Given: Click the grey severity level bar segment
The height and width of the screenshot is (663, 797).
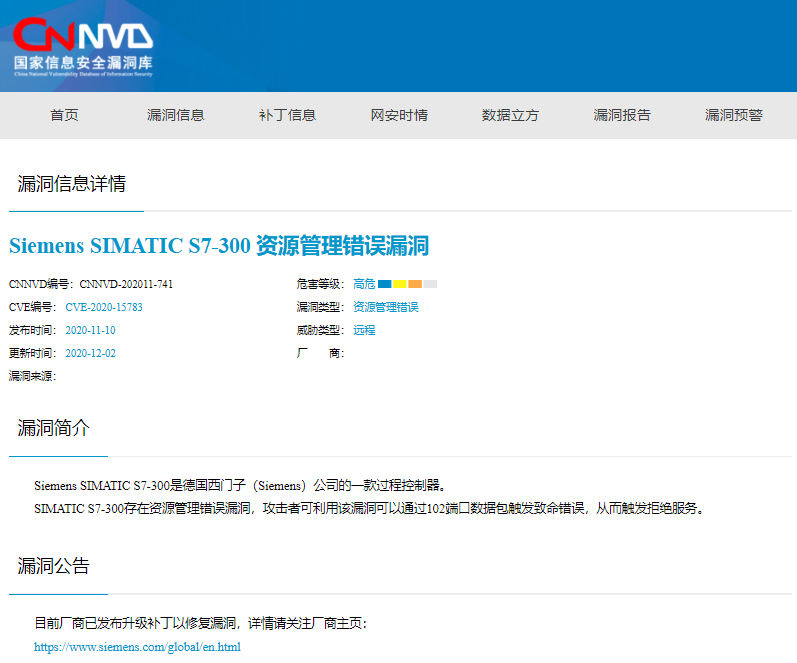Looking at the screenshot, I should (431, 284).
